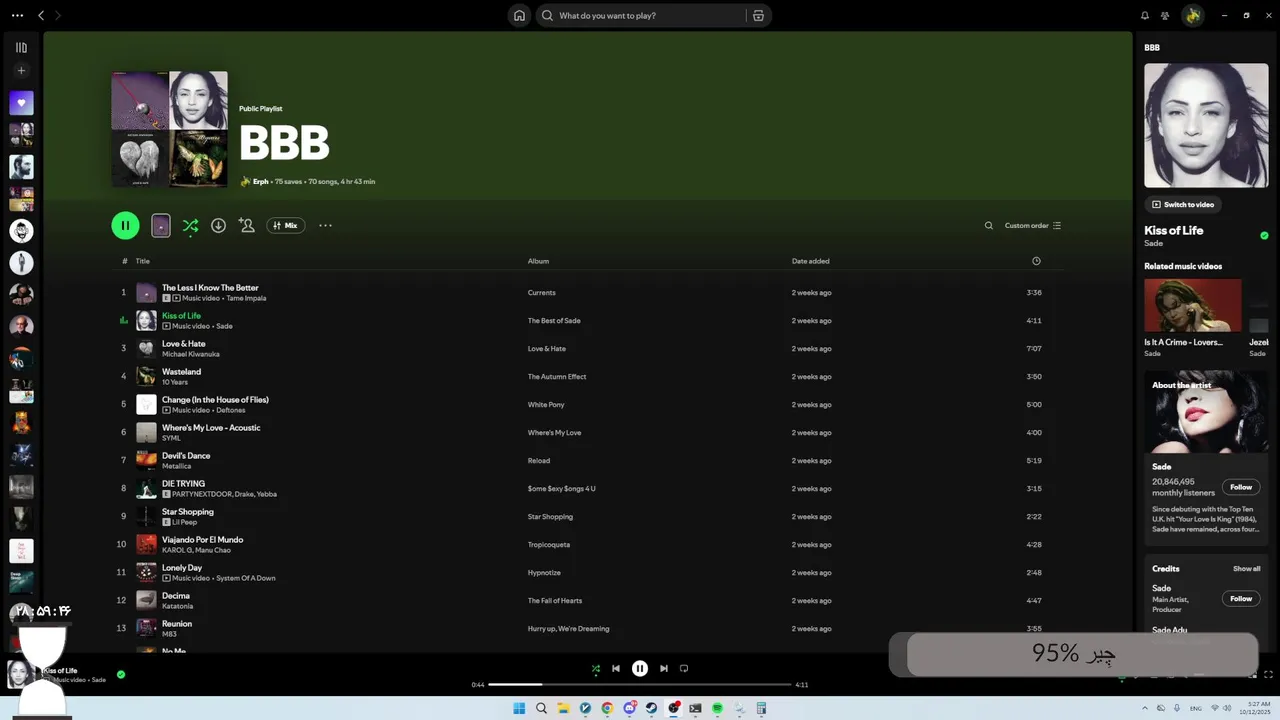1280x720 pixels.
Task: Select the Lonely Day track
Action: pyautogui.click(x=588, y=572)
